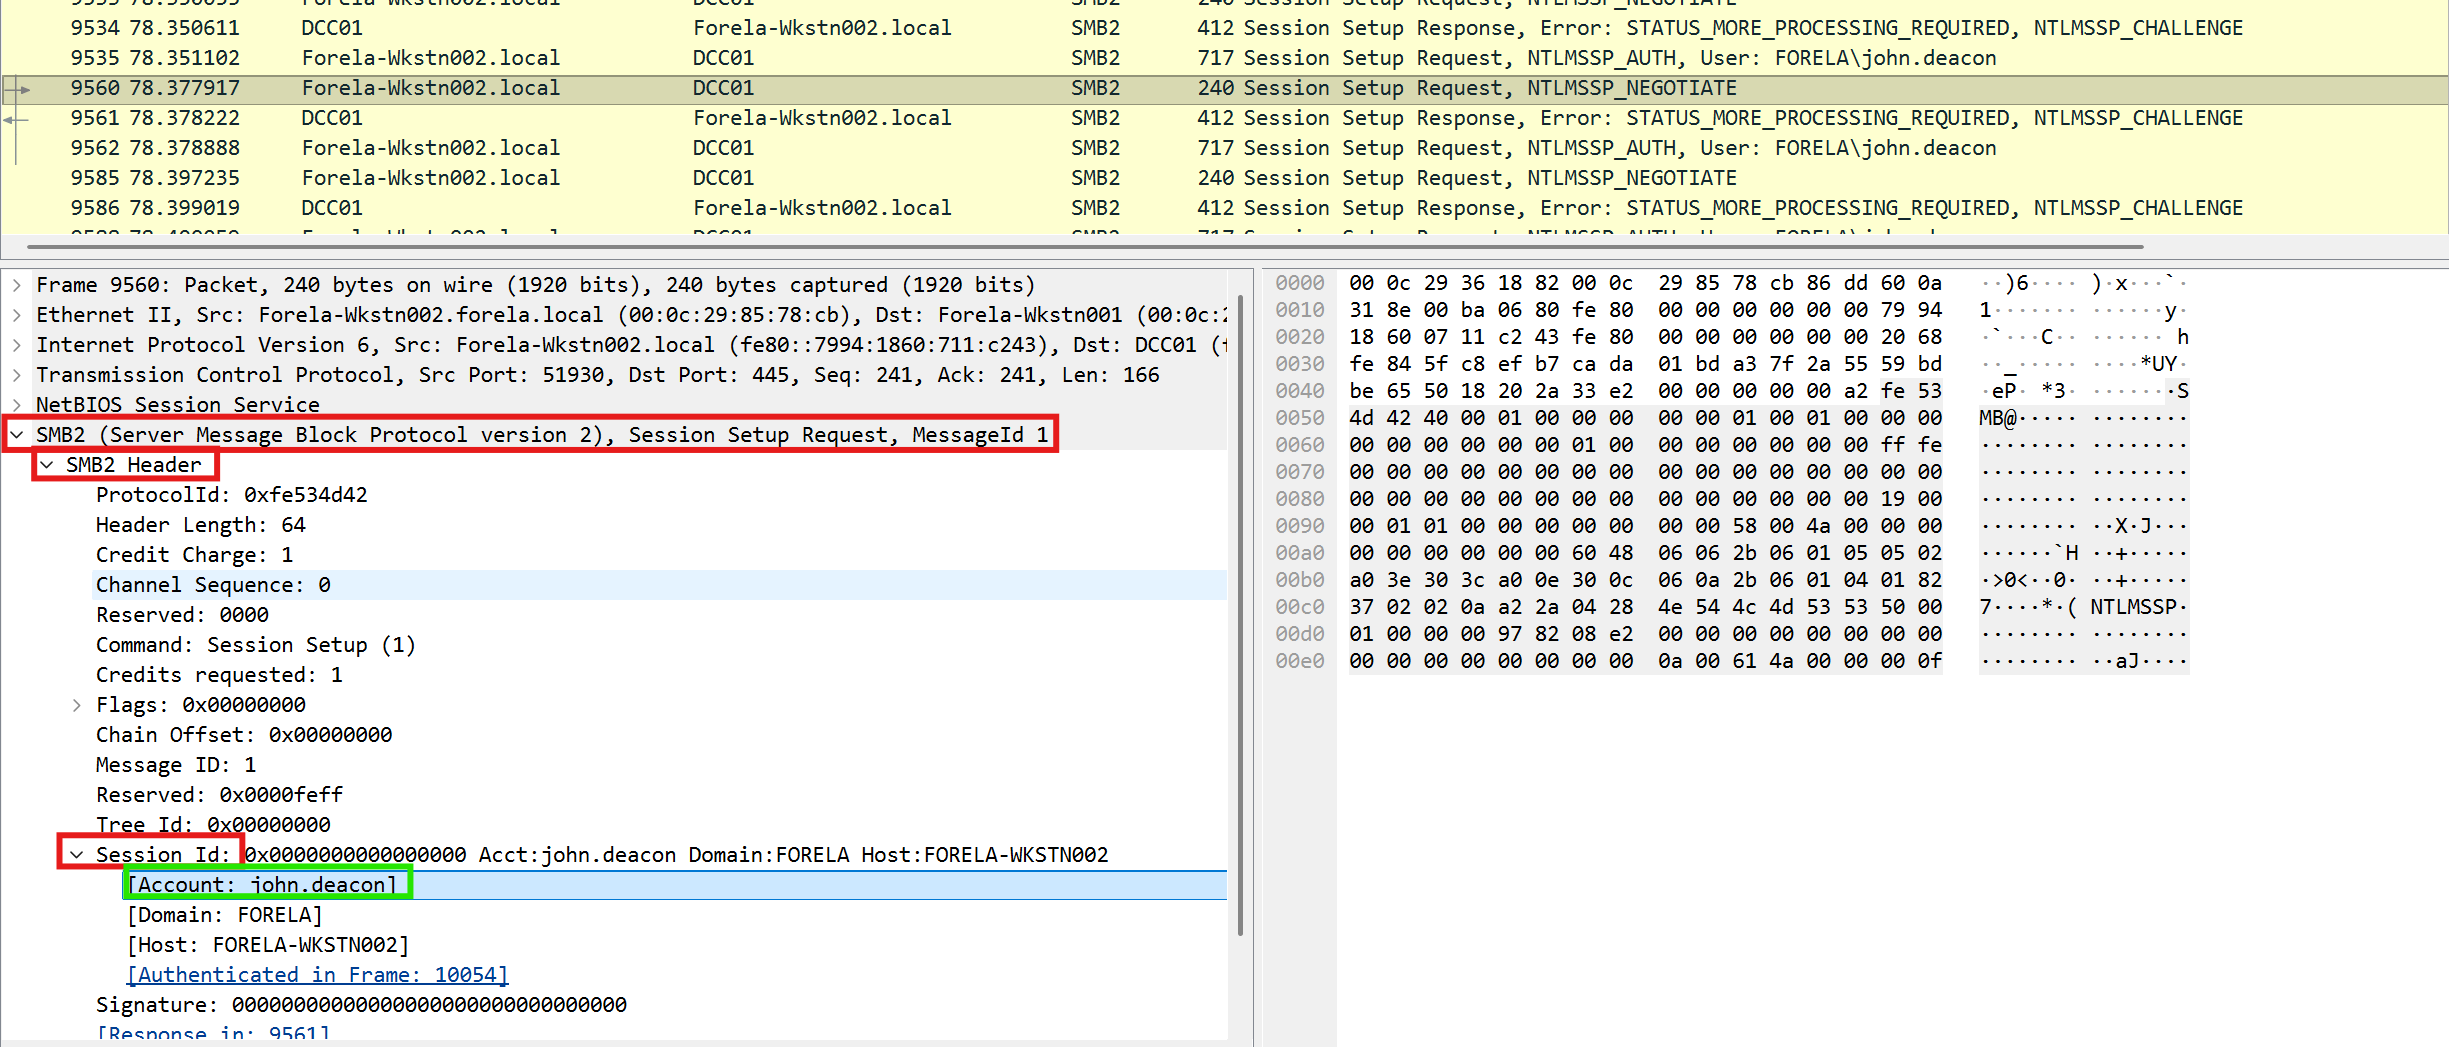Select packet 9561 NTLMSSP_CHALLENGE row
Screen dimensions: 2449x1047
(x=1100, y=118)
